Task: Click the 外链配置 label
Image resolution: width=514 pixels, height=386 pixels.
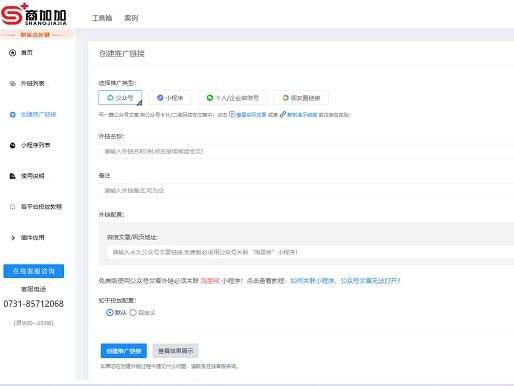Action: [111, 215]
